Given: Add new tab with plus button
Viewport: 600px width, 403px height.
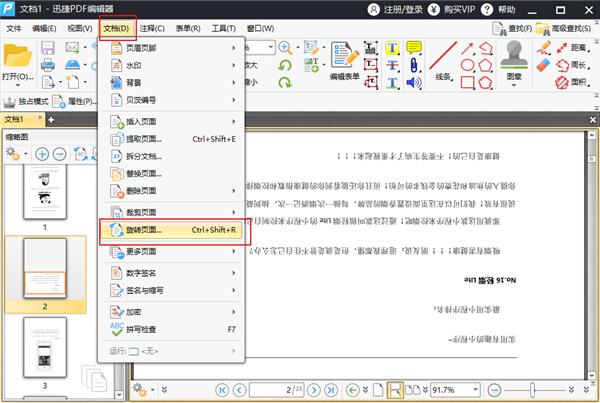Looking at the screenshot, I should 51,120.
